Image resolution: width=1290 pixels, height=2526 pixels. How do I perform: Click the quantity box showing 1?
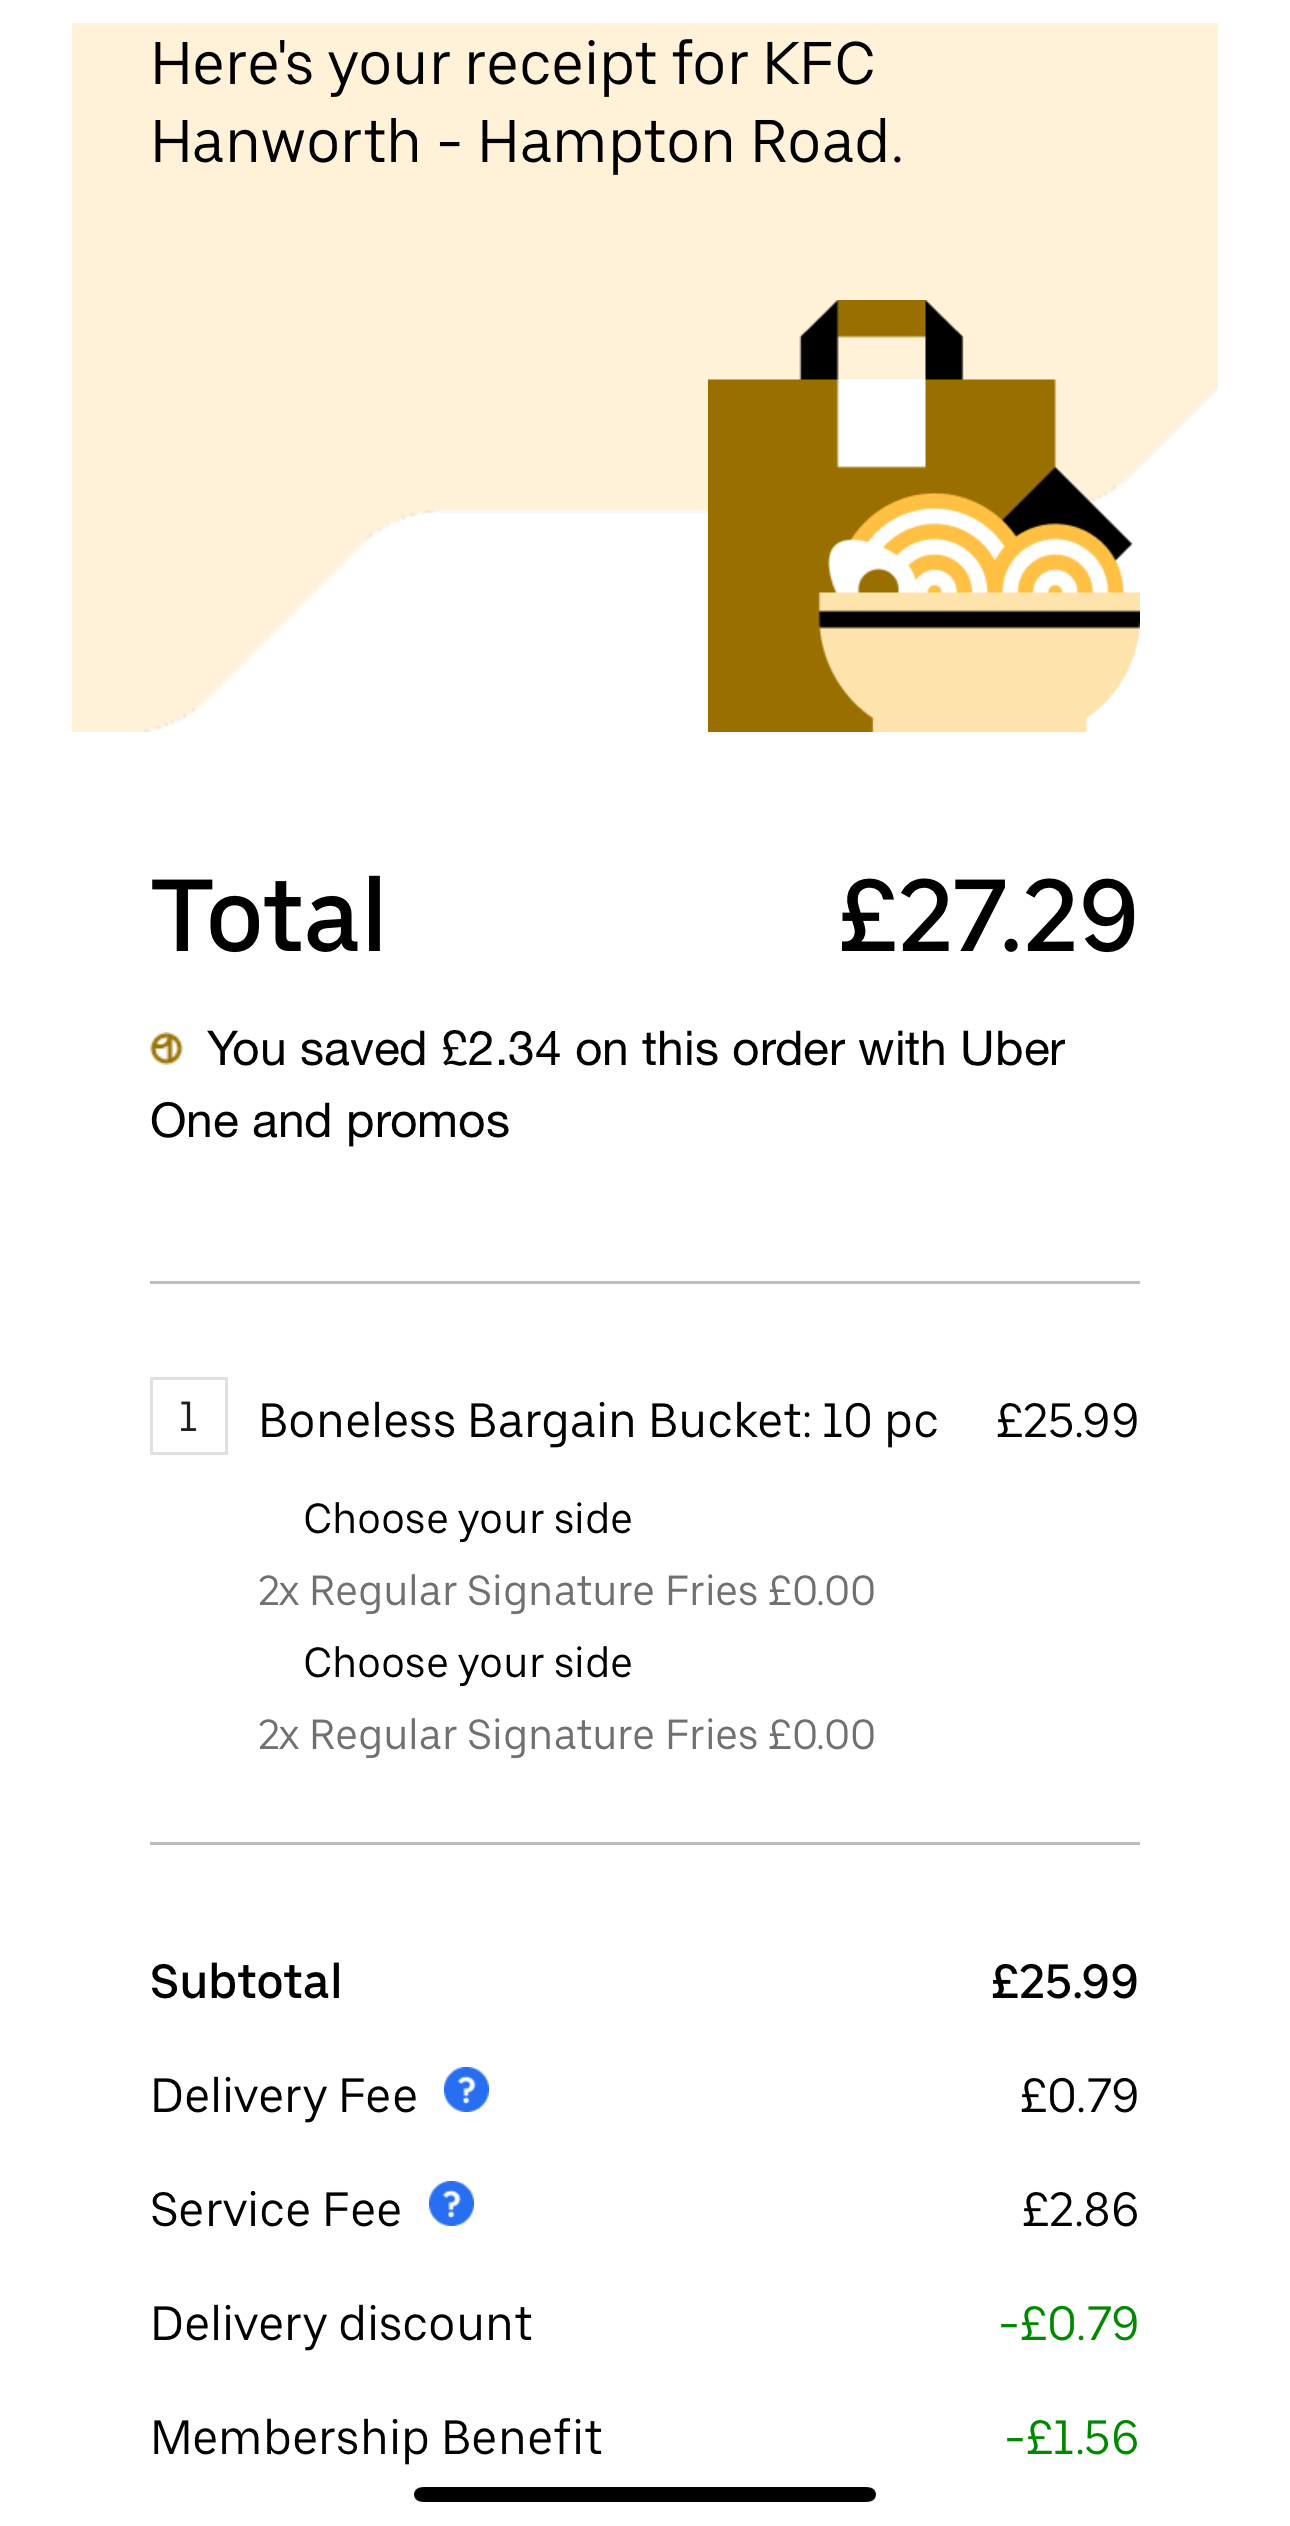point(188,1416)
